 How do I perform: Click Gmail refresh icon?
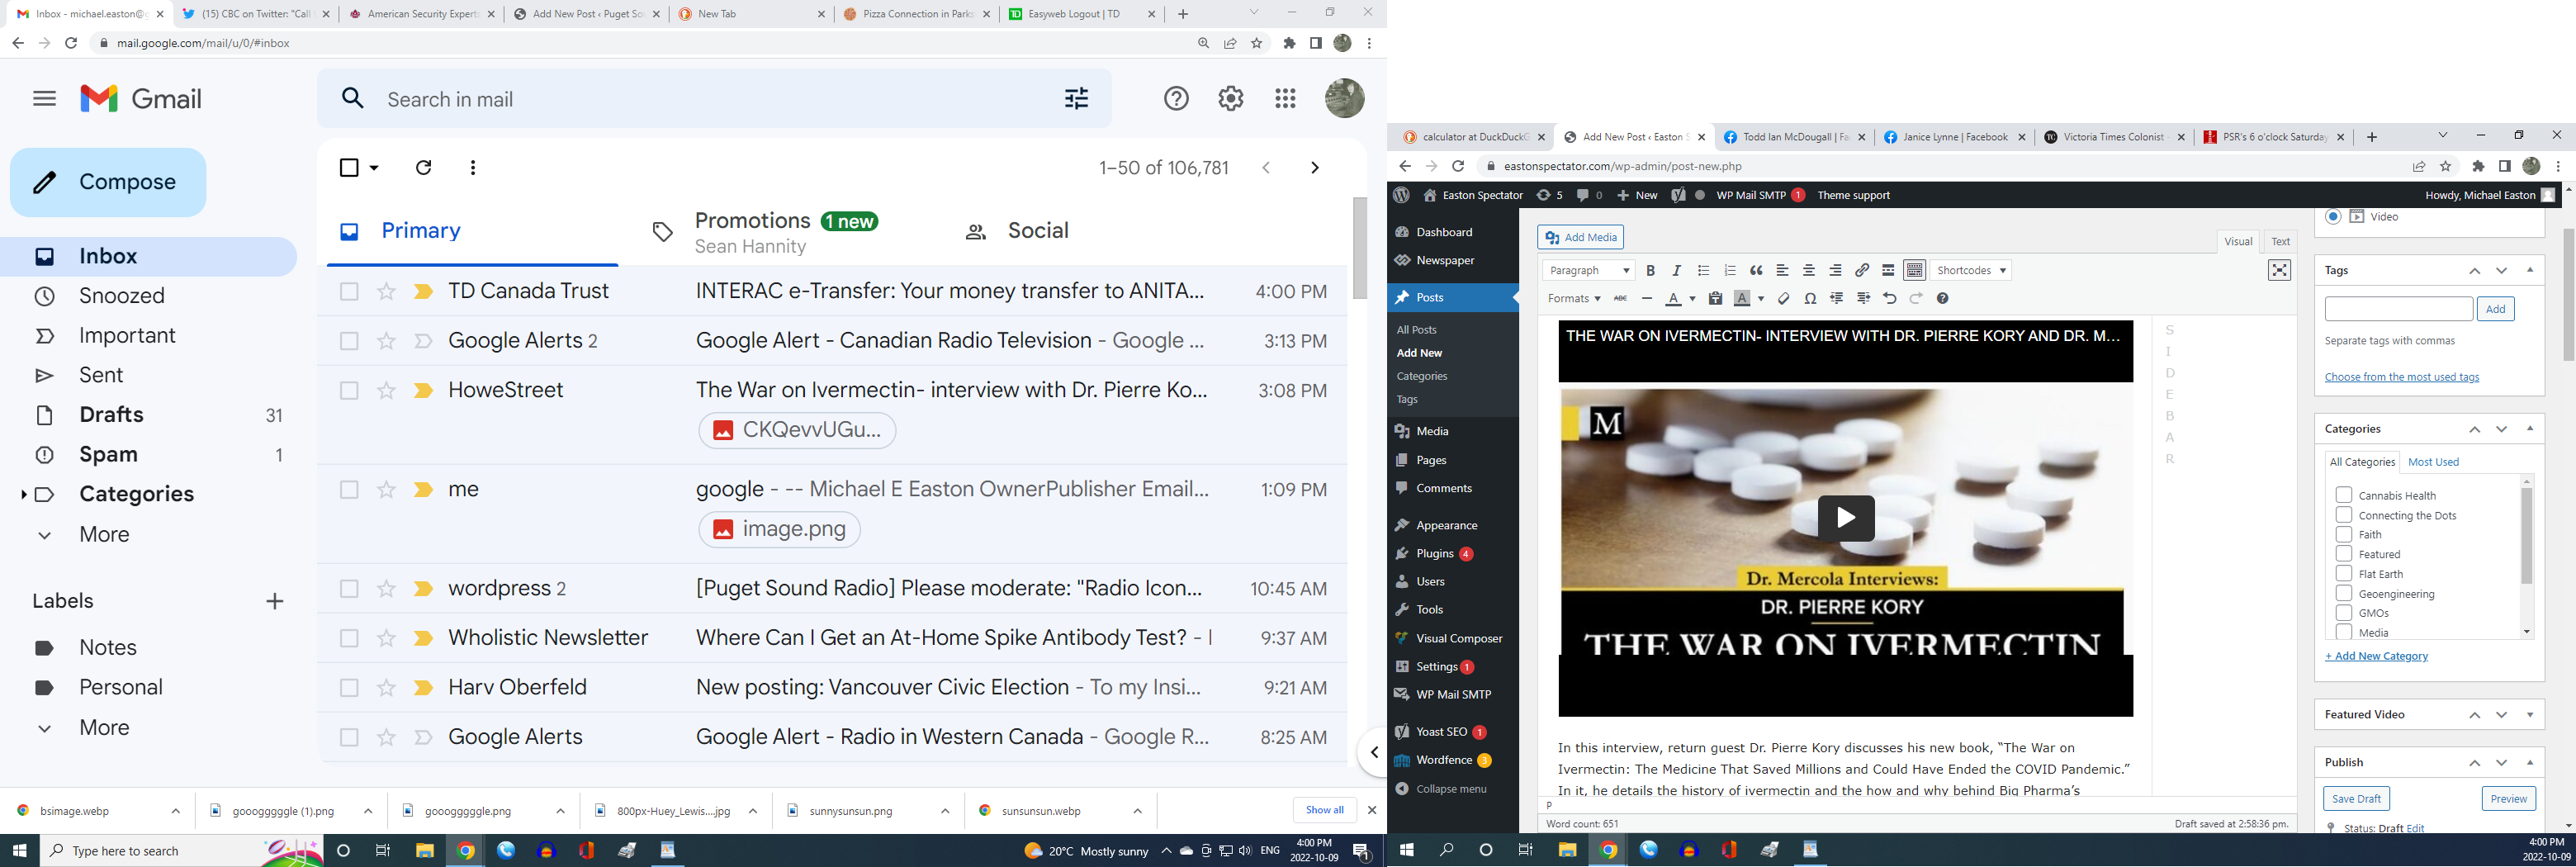423,168
